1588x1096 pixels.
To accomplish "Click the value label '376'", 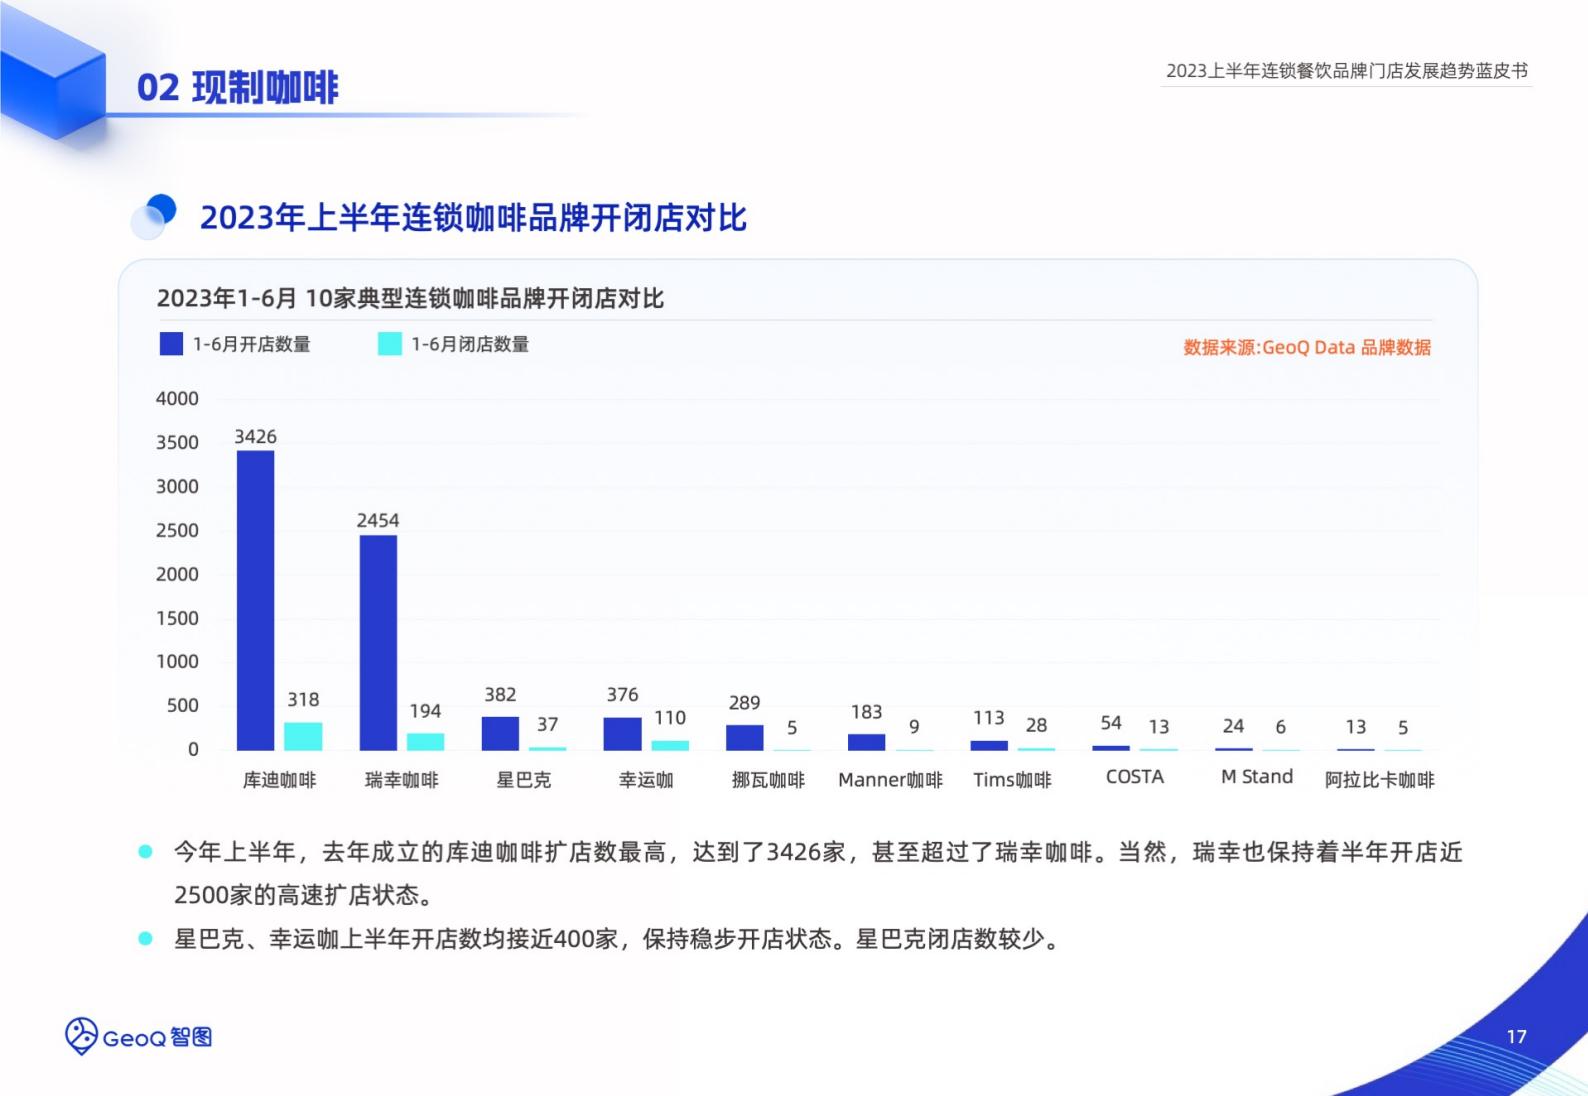I will pos(622,694).
